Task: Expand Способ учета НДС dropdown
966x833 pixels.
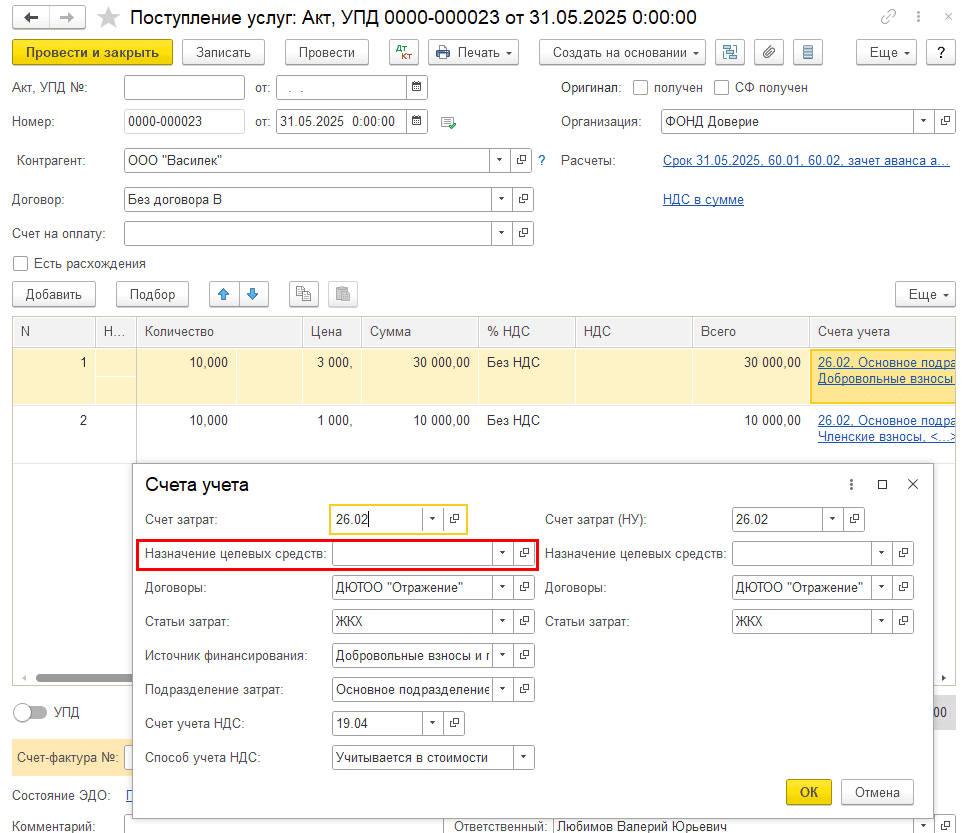Action: click(x=523, y=757)
